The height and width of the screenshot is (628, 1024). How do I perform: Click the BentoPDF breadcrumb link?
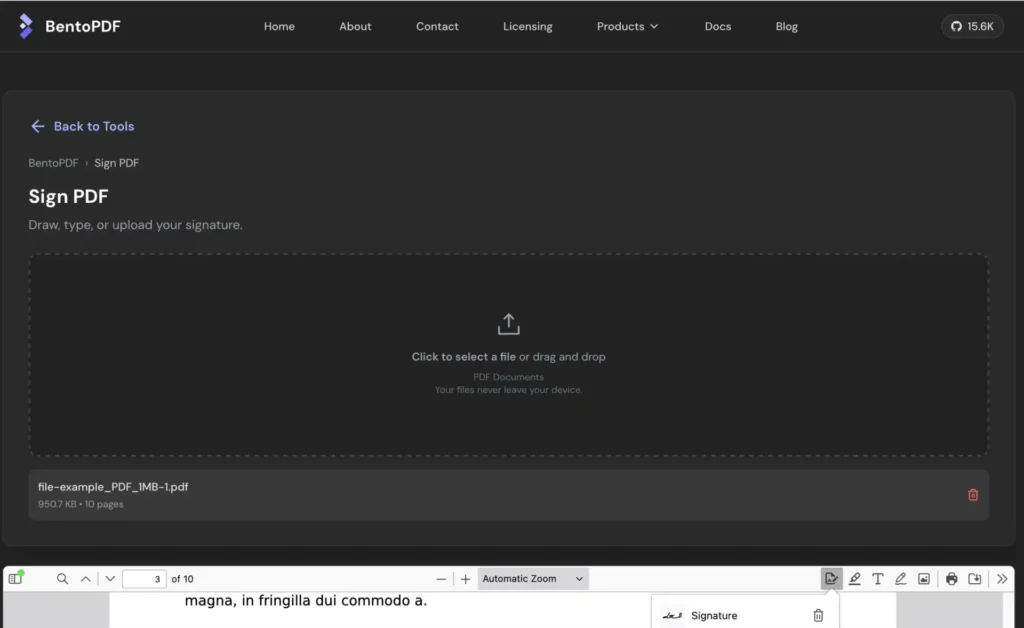53,163
